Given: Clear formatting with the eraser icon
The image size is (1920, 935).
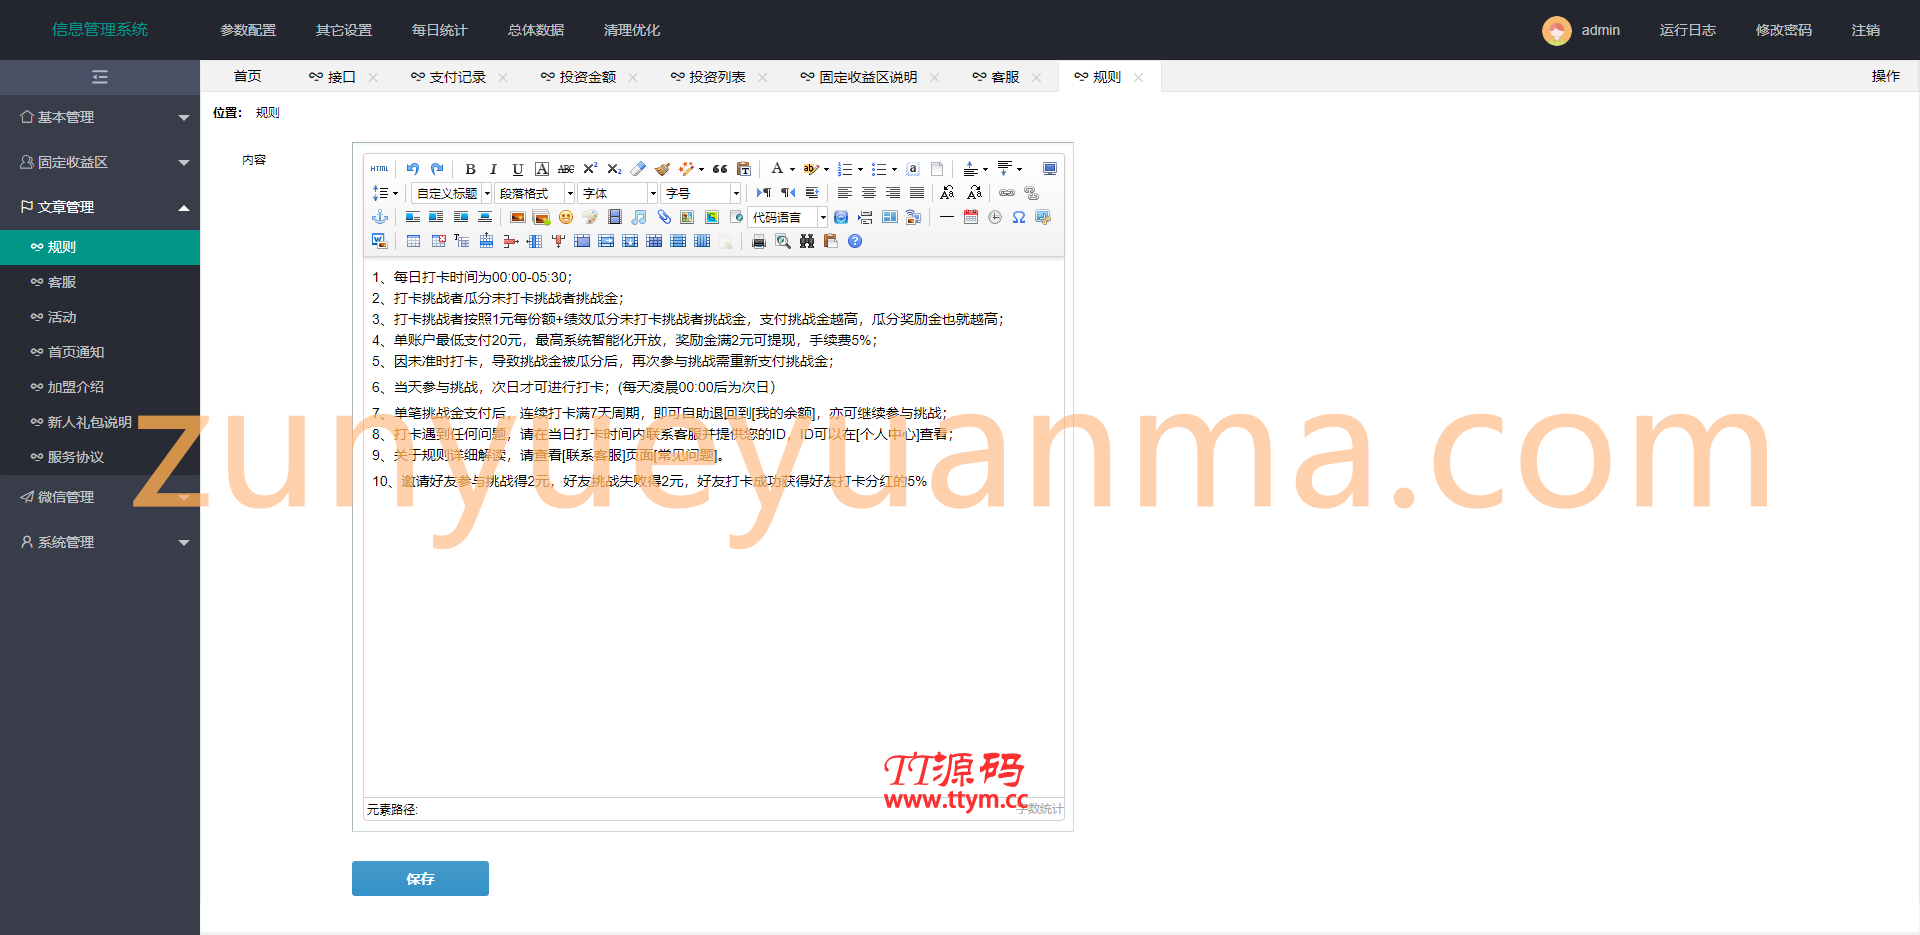Looking at the screenshot, I should 638,169.
